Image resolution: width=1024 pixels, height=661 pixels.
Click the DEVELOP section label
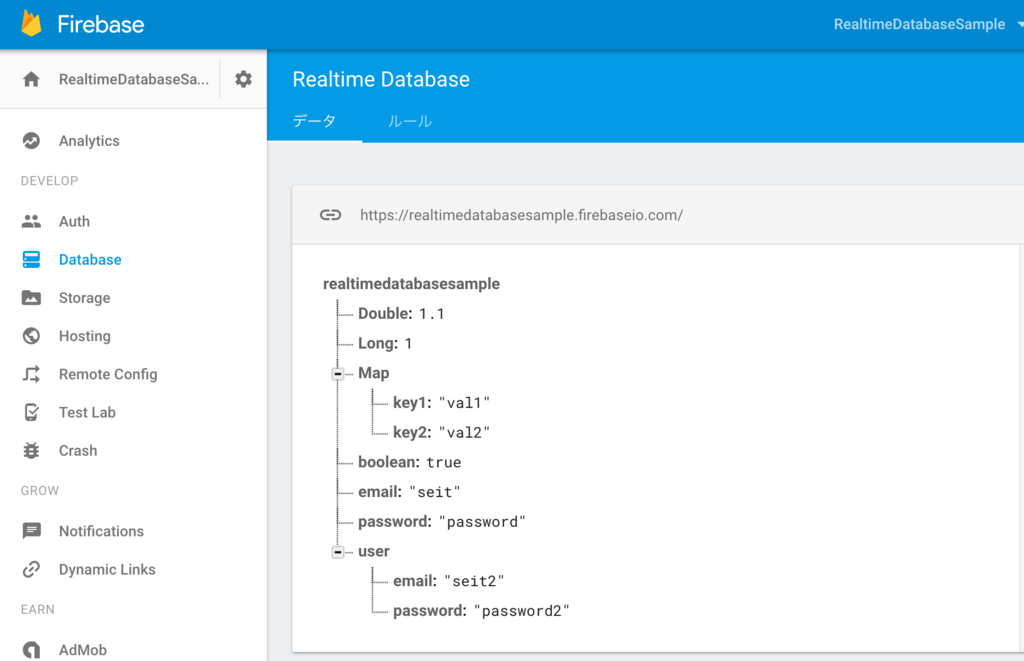(x=49, y=181)
